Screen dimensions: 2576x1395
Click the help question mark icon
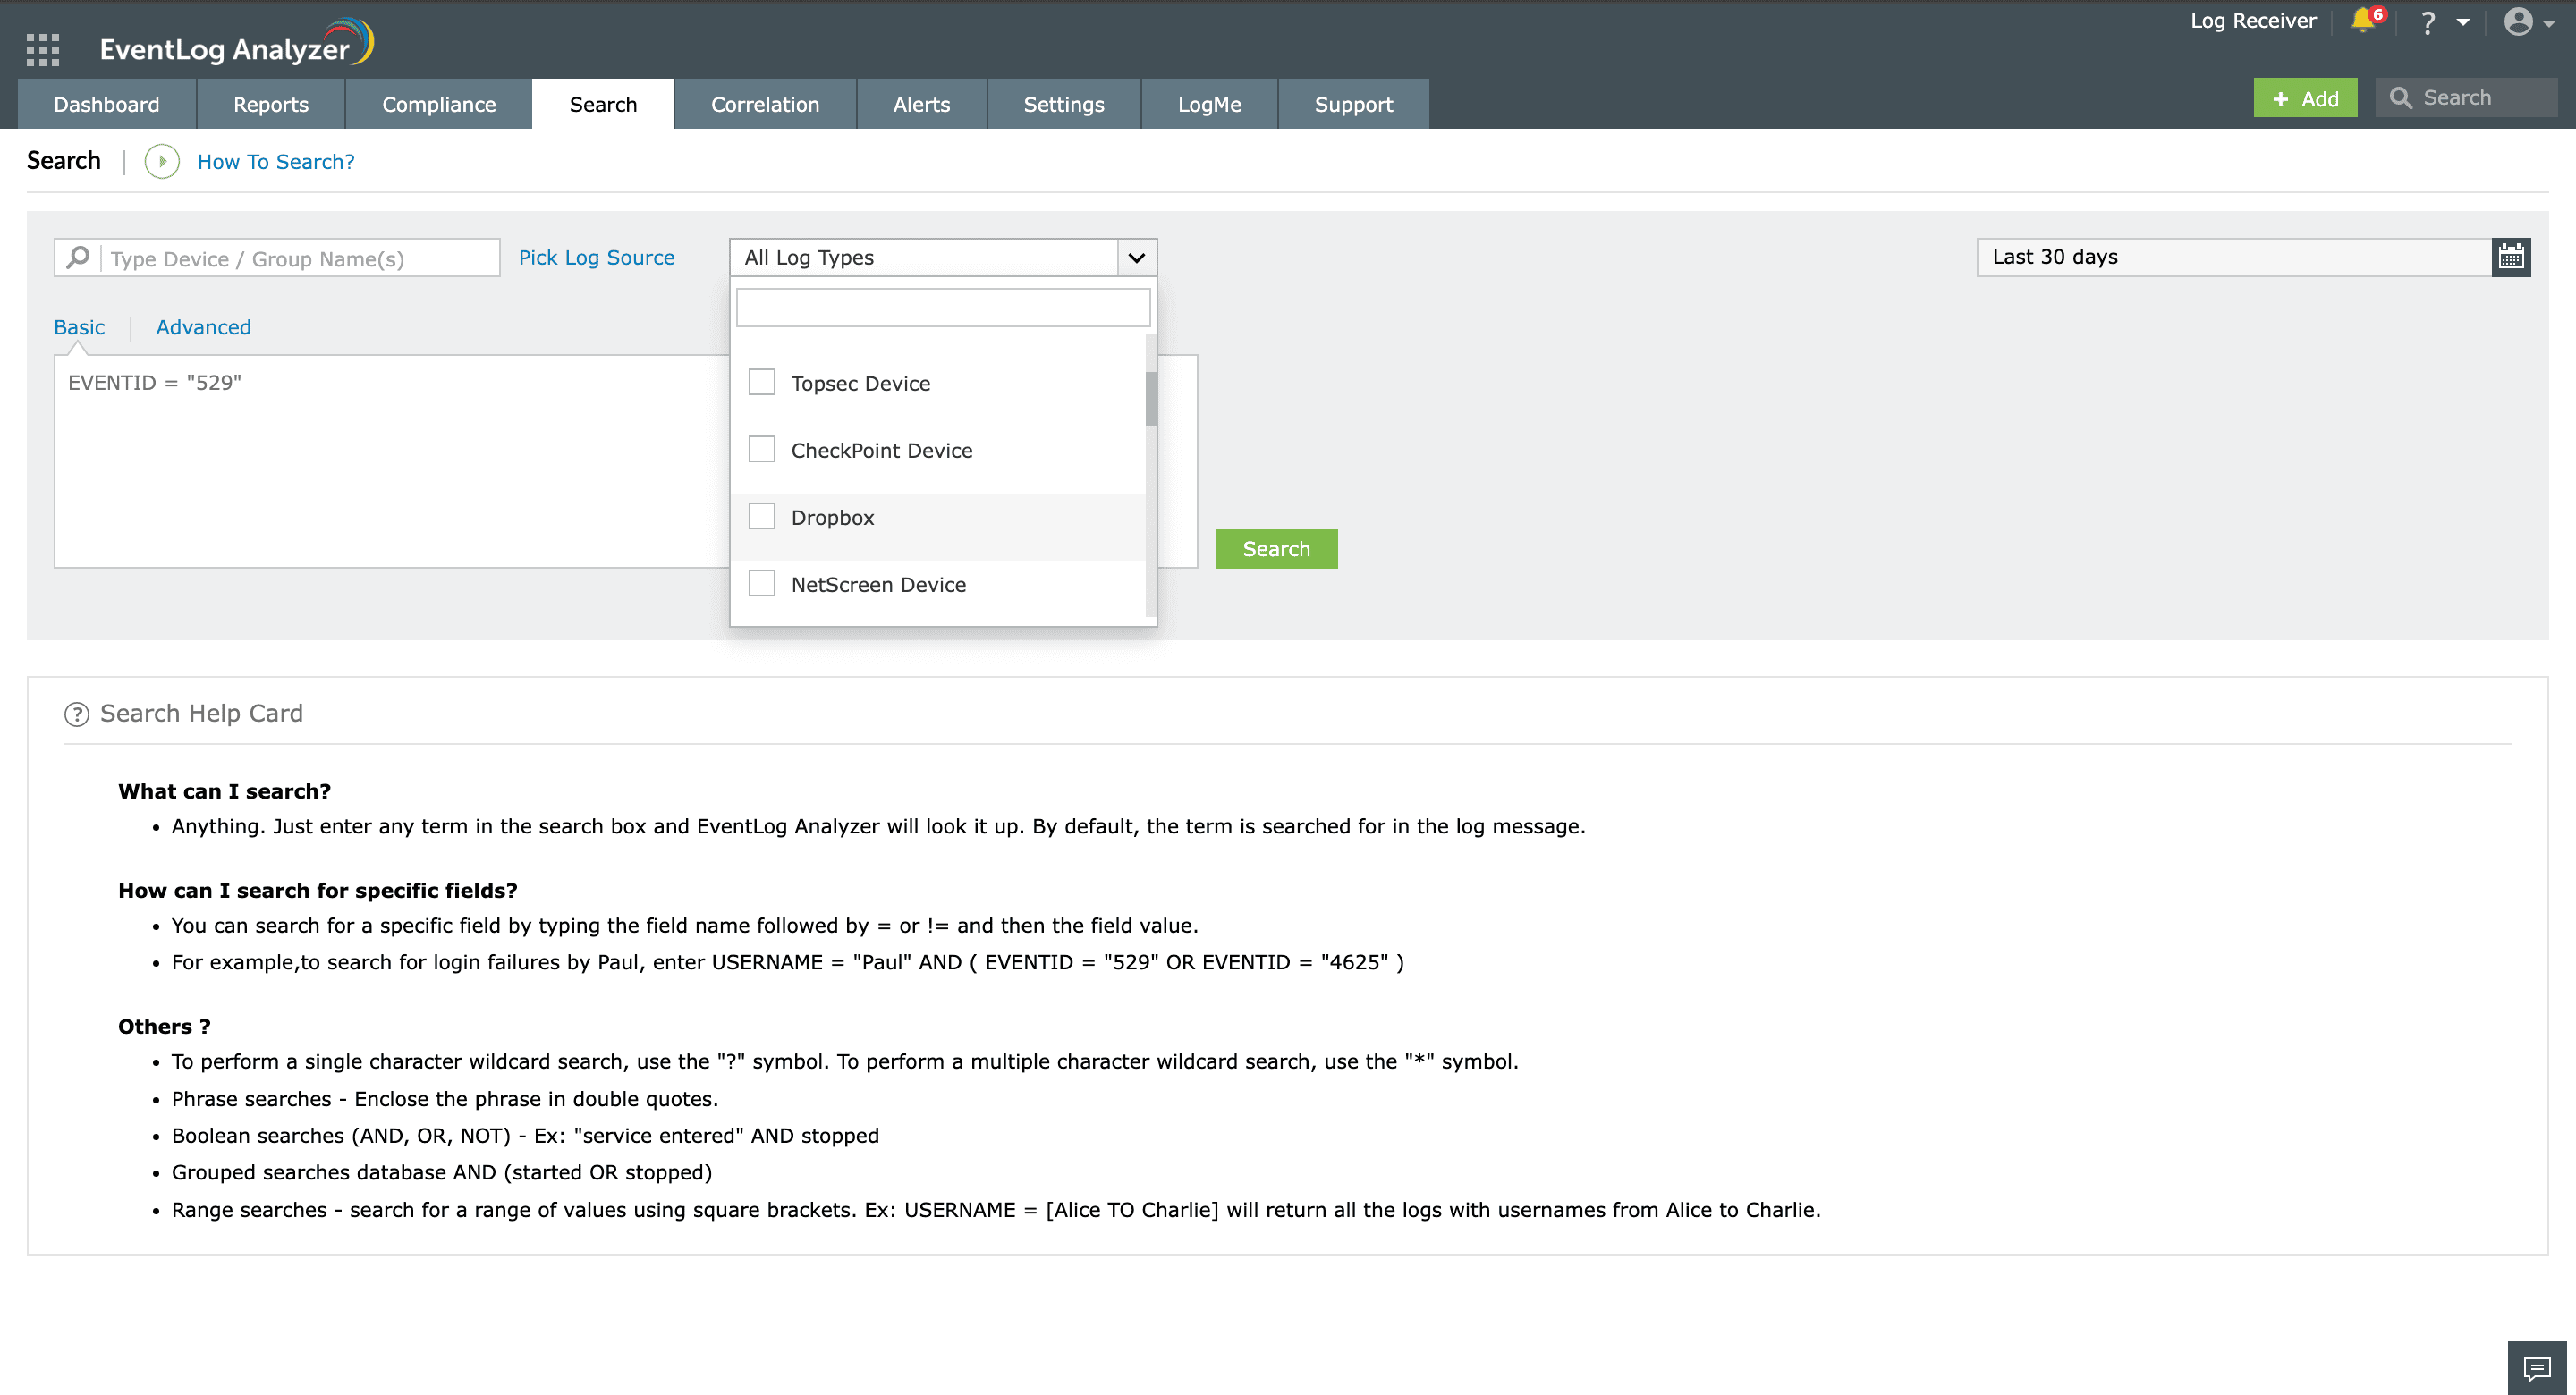tap(2427, 22)
